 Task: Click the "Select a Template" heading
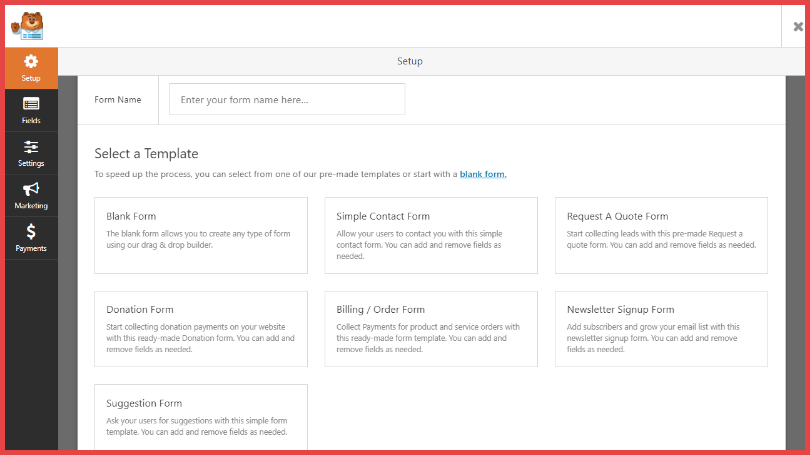click(x=146, y=154)
